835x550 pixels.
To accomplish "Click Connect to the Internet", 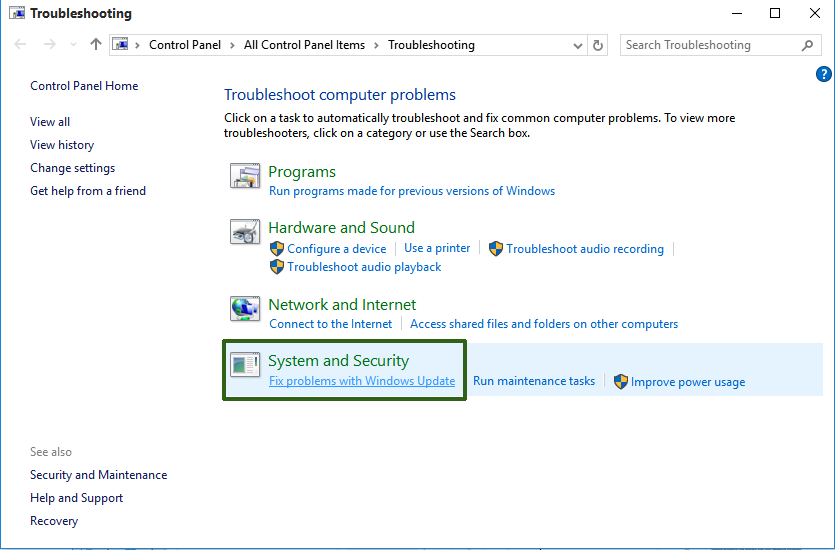I will [x=331, y=324].
